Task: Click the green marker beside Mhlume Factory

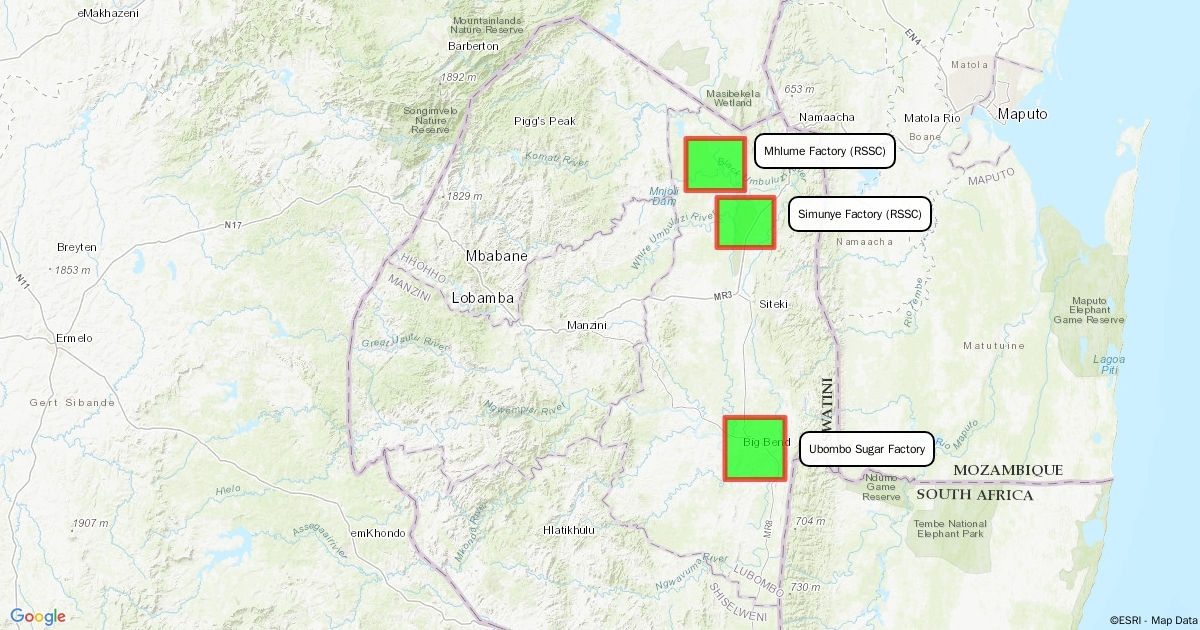Action: point(714,164)
